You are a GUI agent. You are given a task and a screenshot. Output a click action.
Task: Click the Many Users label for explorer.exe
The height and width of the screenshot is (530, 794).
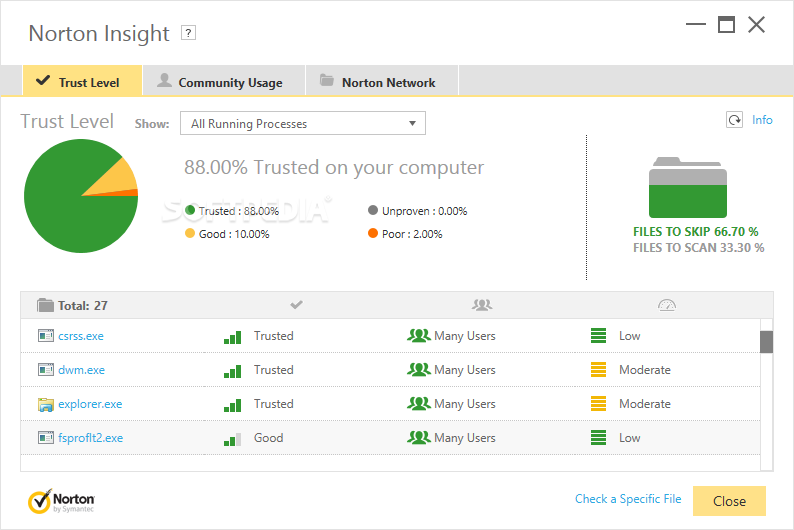[465, 404]
